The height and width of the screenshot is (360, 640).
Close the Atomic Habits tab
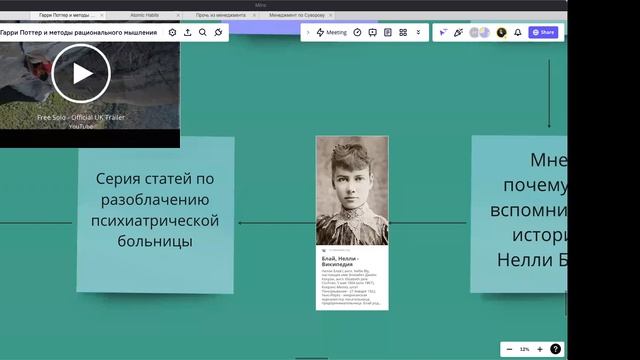pos(178,15)
